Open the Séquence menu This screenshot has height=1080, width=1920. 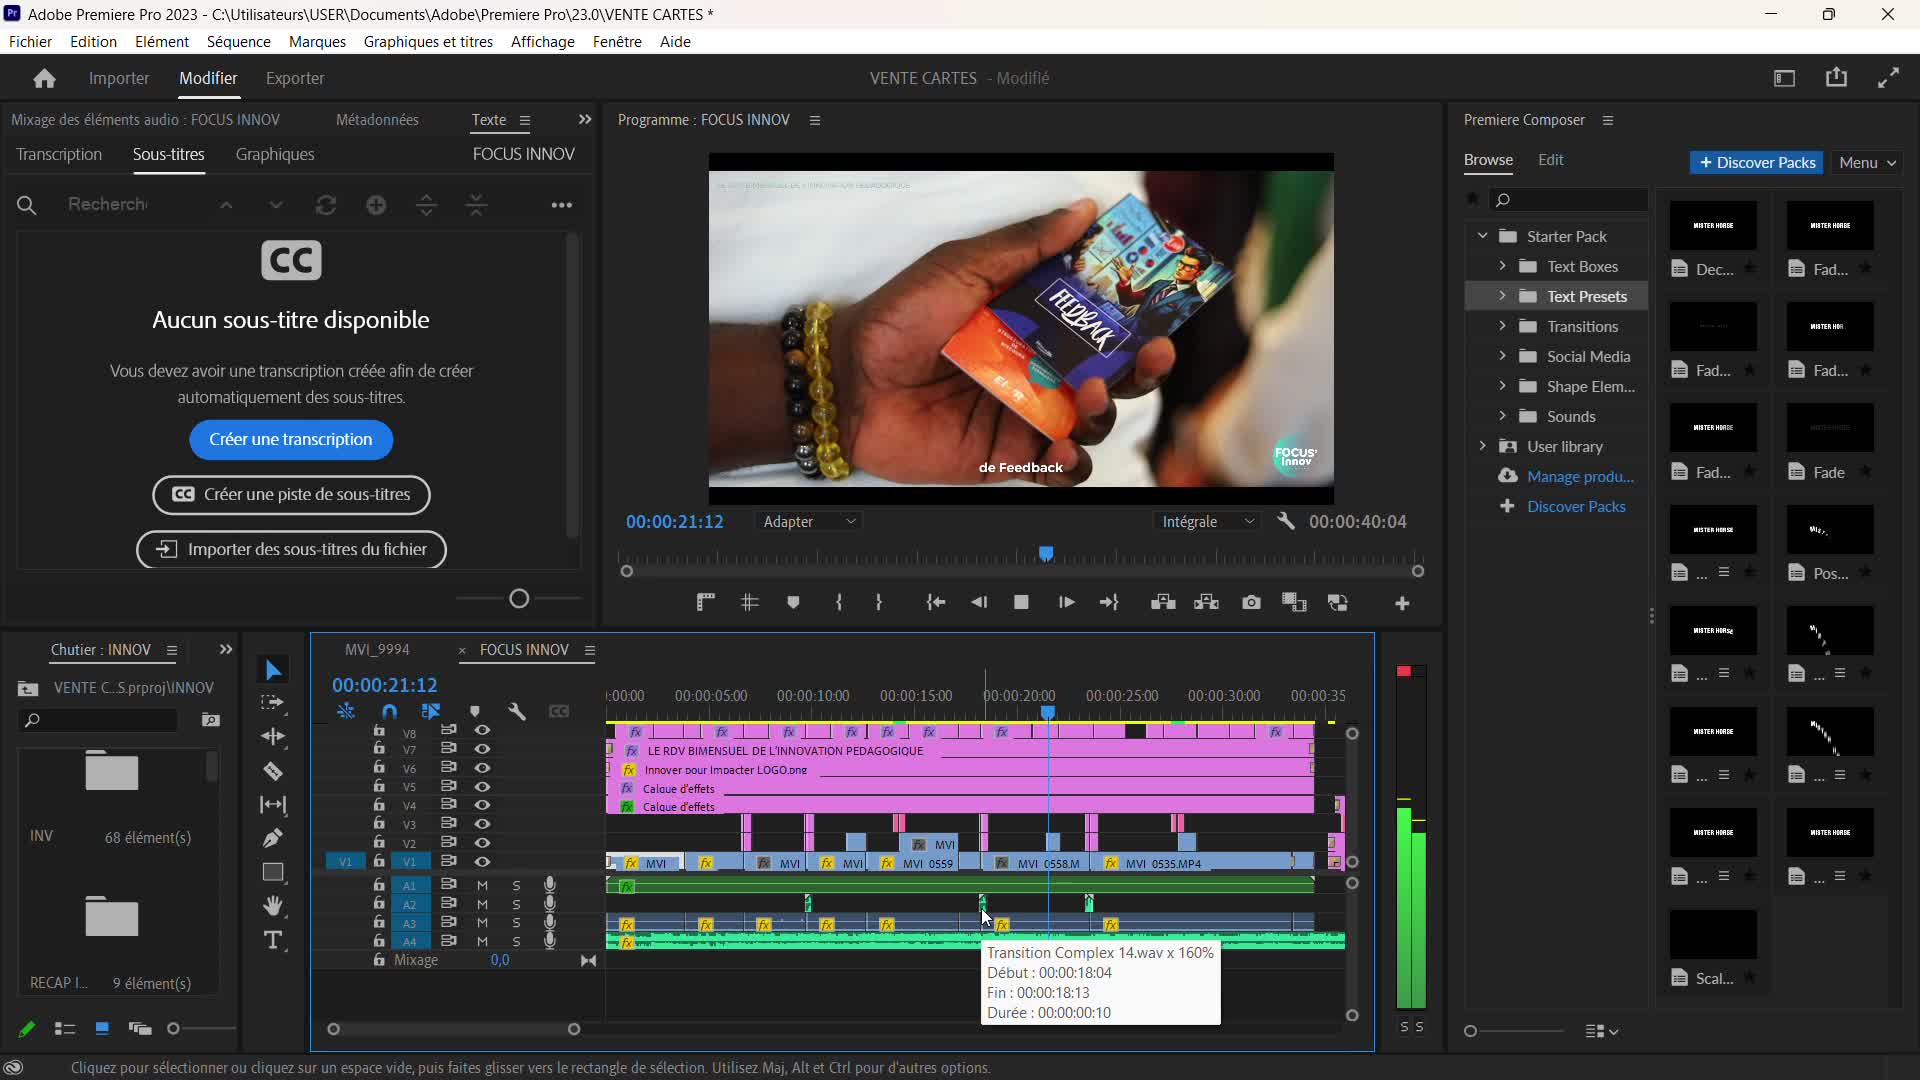point(238,41)
